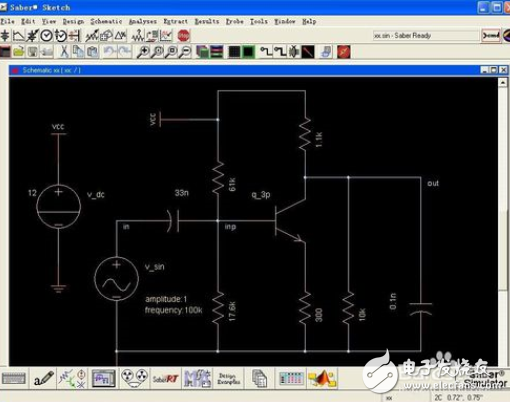Launch the SaberRT icon in the bottom bar
510x402 pixels.
(165, 379)
